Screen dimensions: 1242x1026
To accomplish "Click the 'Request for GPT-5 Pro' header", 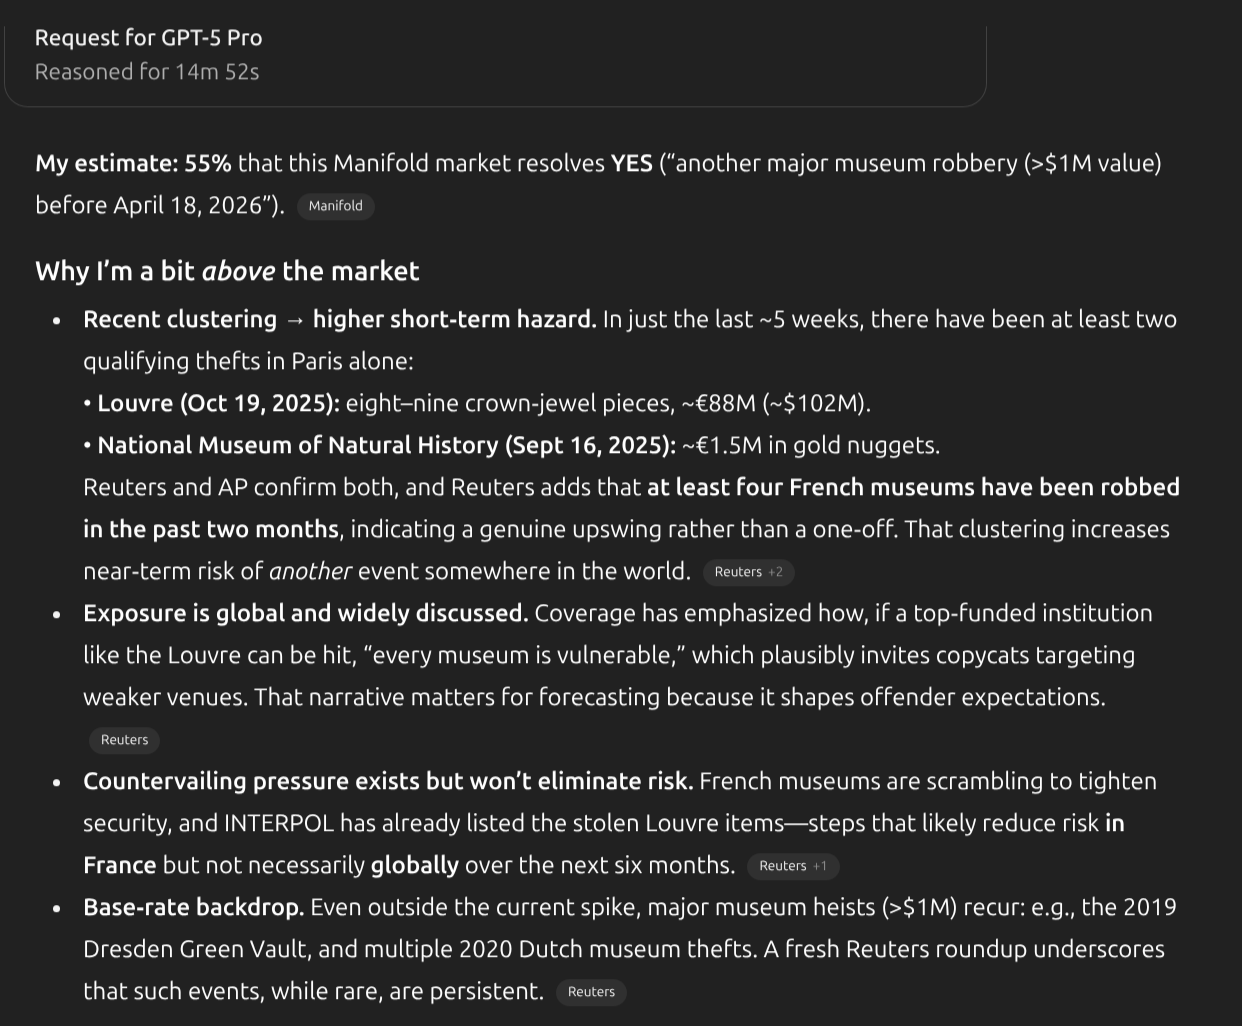I will point(148,38).
